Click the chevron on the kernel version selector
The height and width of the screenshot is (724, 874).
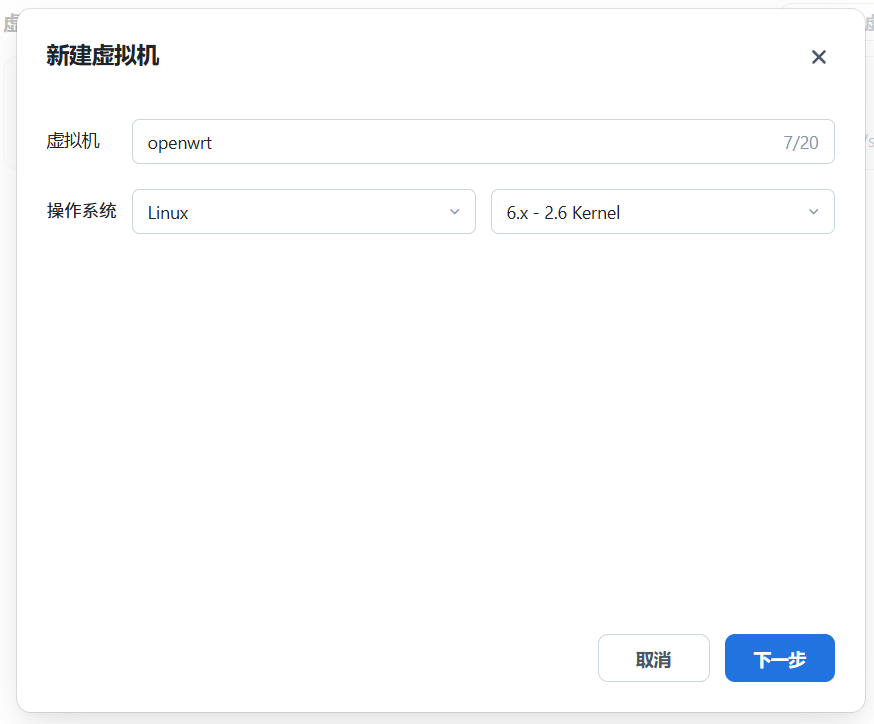click(814, 212)
